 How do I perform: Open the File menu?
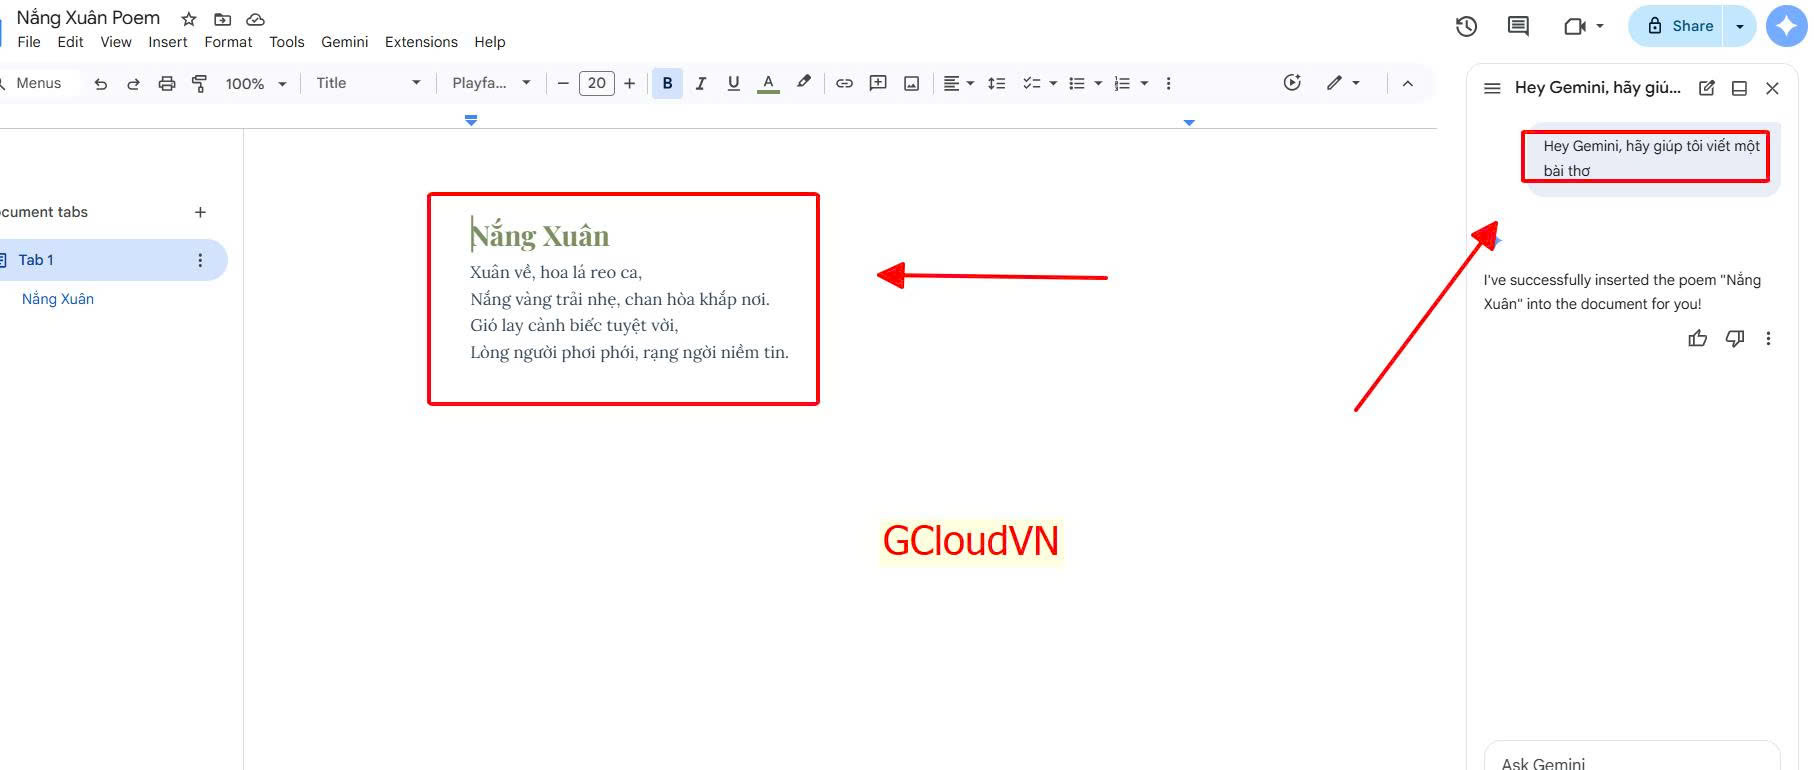29,42
